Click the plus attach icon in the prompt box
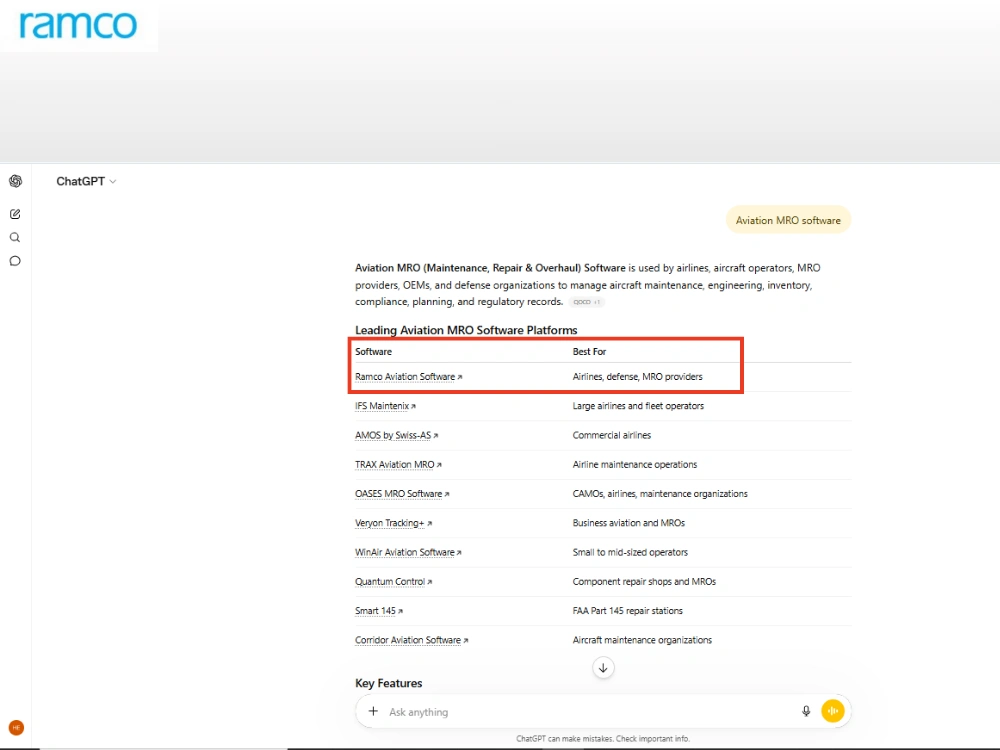The height and width of the screenshot is (750, 1000). (374, 711)
